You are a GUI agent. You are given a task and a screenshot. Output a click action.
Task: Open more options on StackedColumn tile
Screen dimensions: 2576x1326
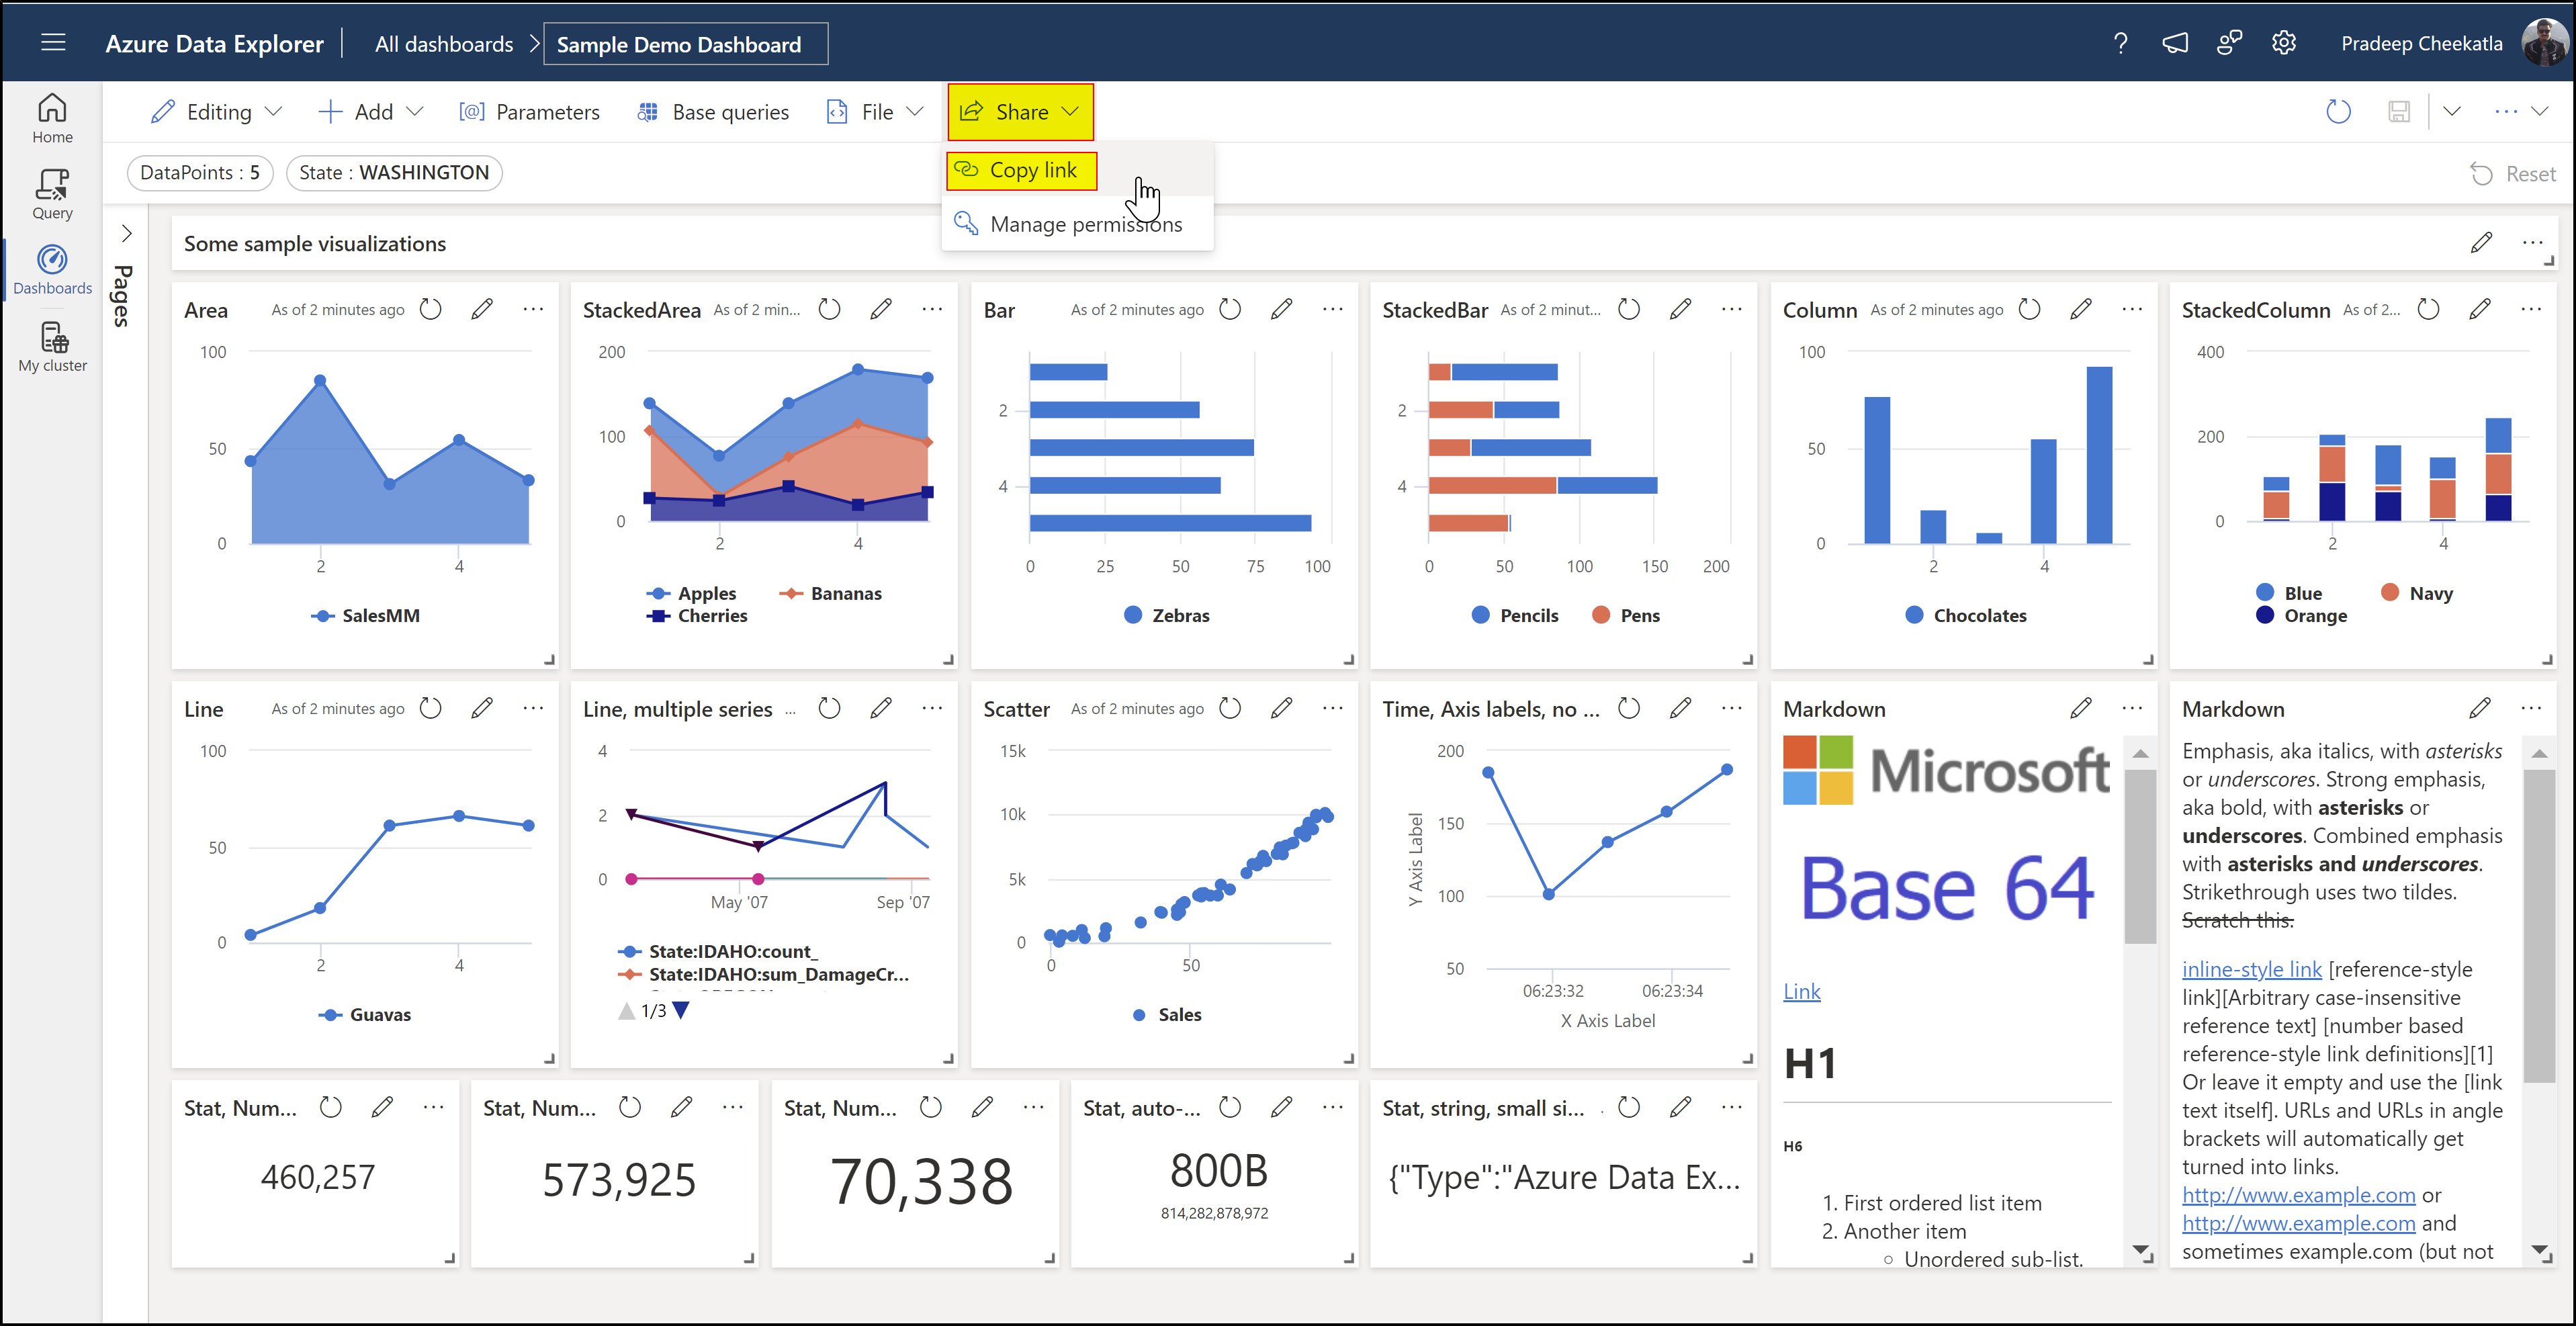click(x=2531, y=309)
